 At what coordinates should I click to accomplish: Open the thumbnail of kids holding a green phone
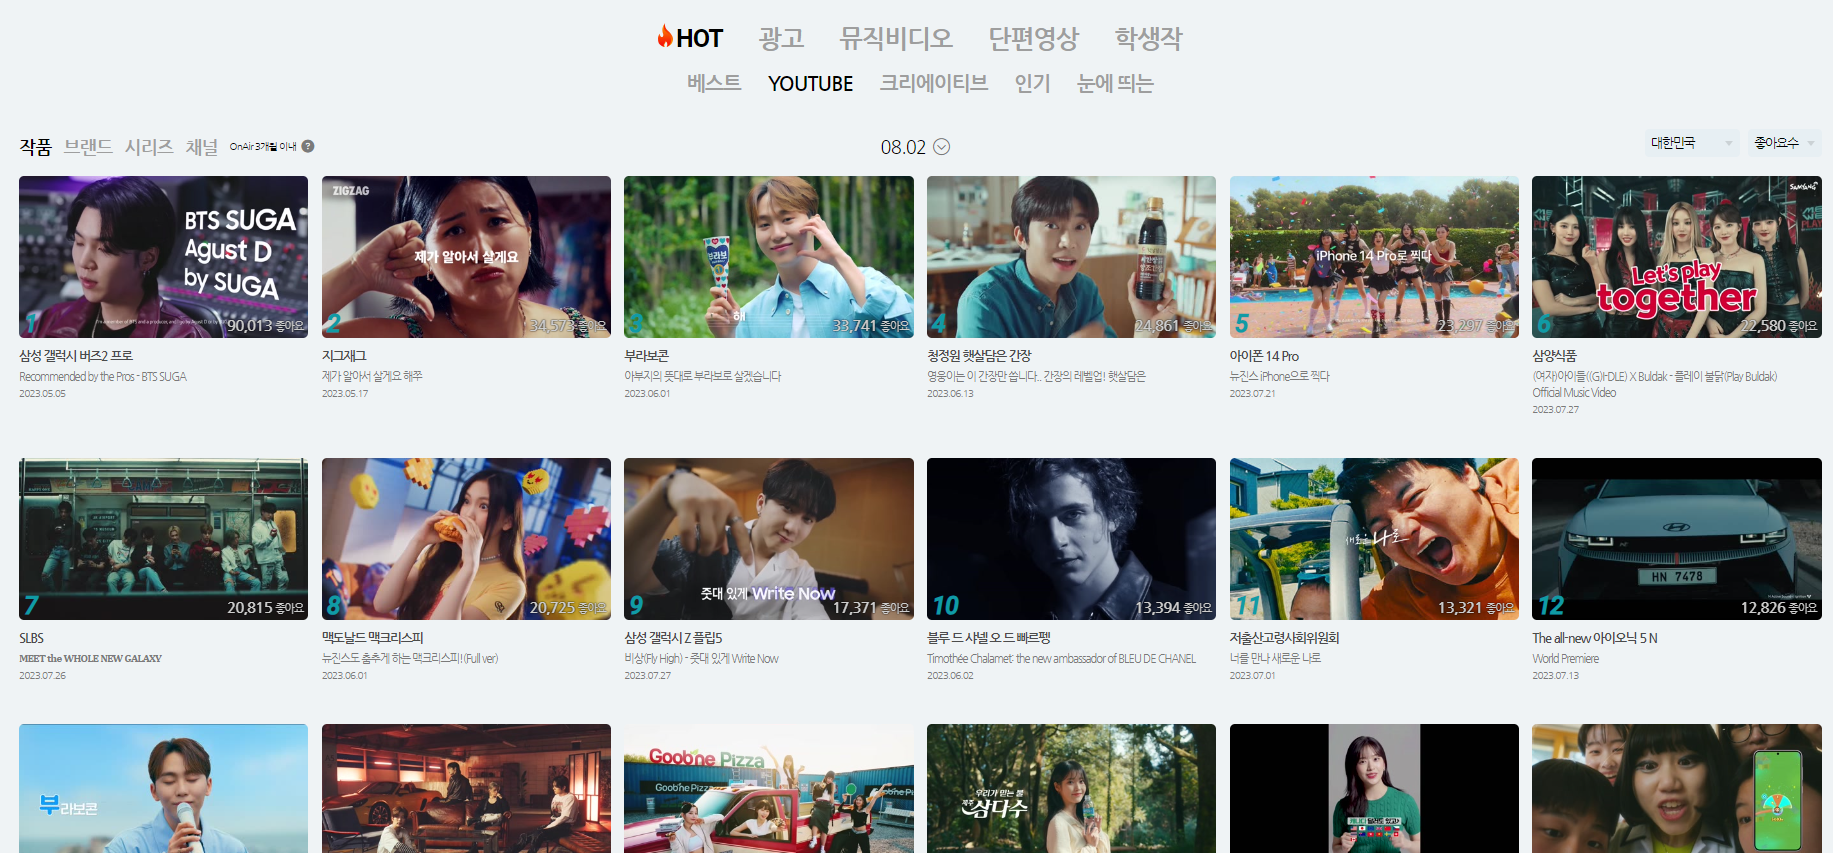point(1677,788)
